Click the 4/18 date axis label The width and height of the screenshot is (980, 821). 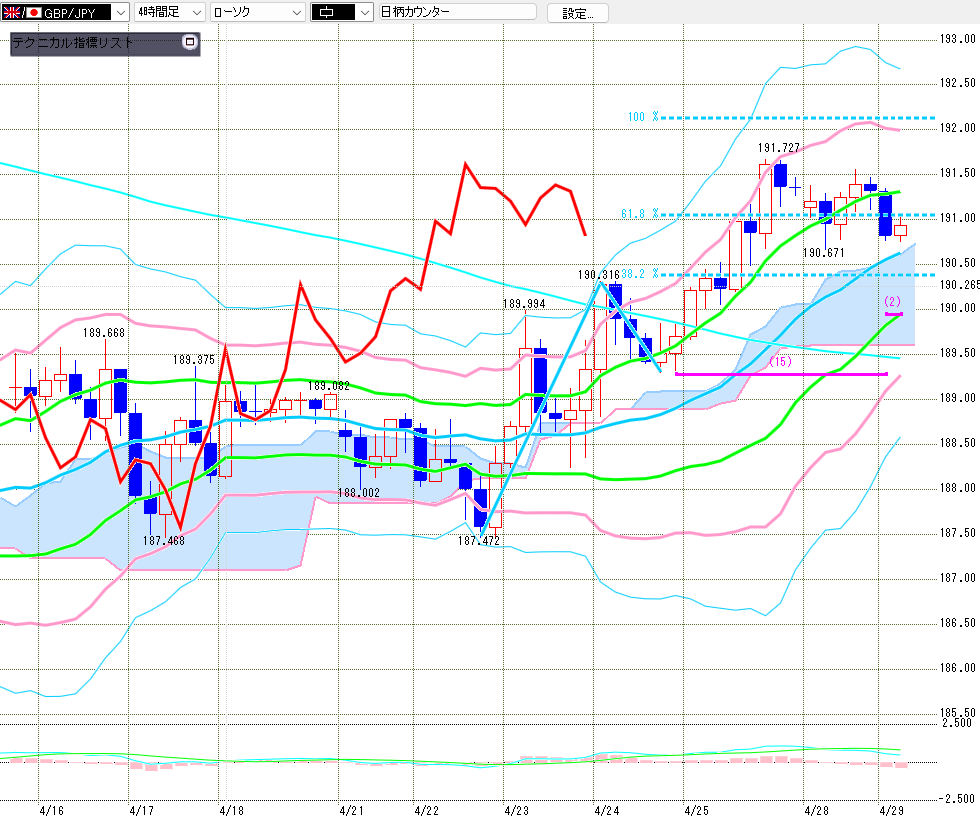click(231, 810)
